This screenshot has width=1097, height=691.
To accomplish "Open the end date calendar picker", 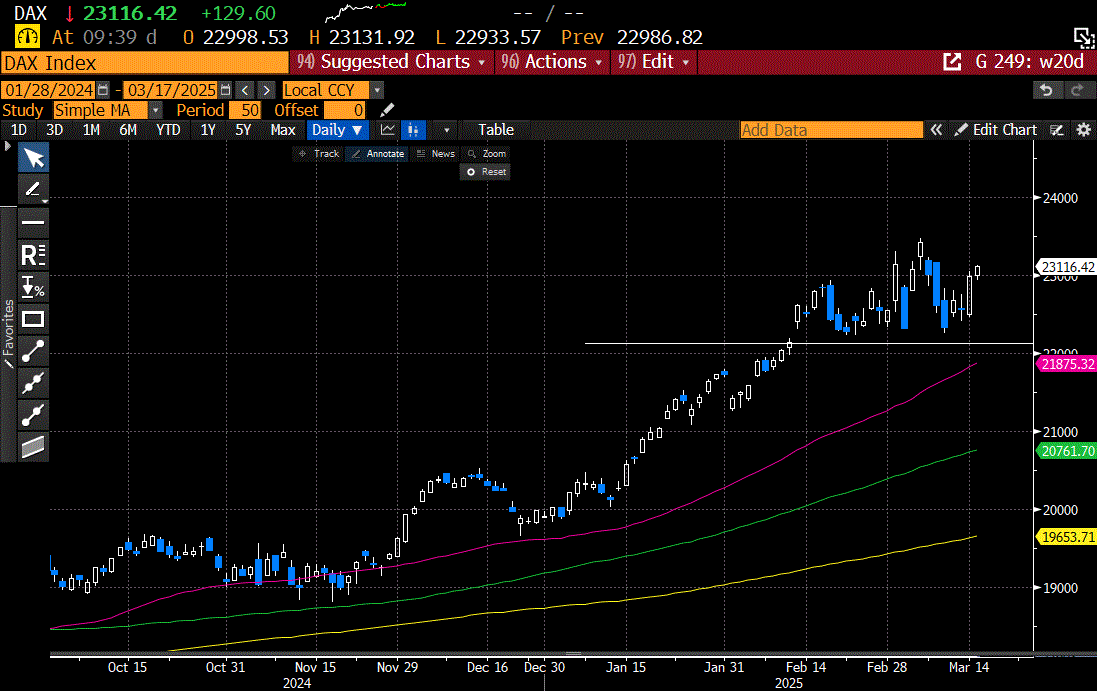I will 225,90.
